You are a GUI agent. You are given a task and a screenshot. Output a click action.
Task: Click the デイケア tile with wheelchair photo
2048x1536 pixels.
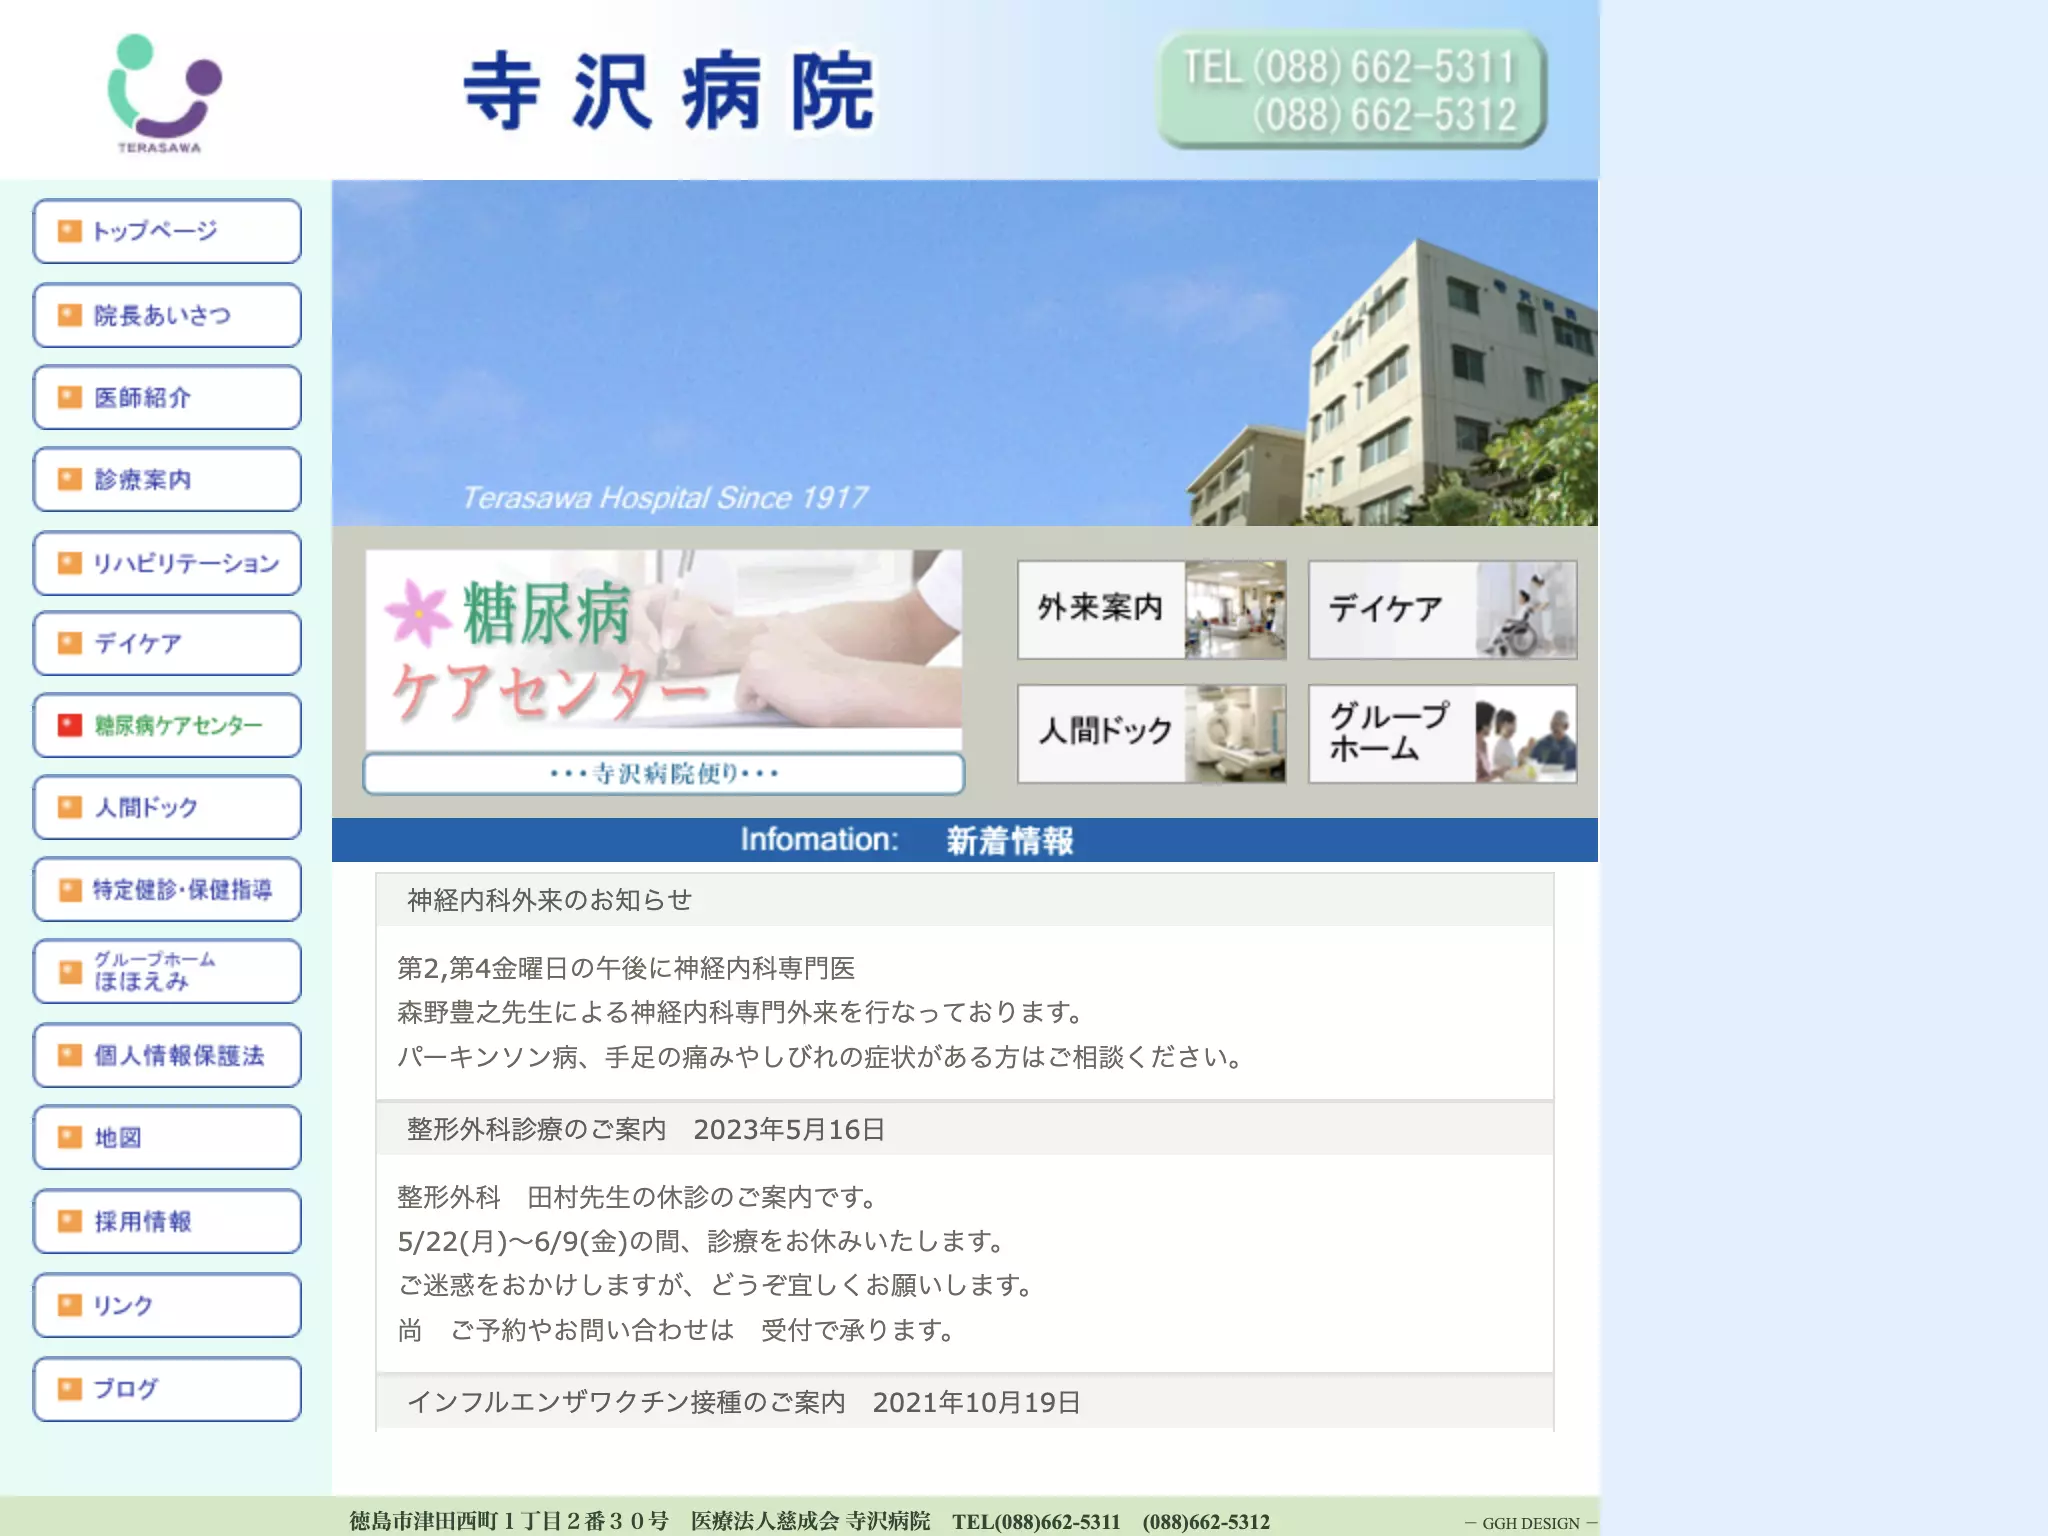click(x=1443, y=610)
